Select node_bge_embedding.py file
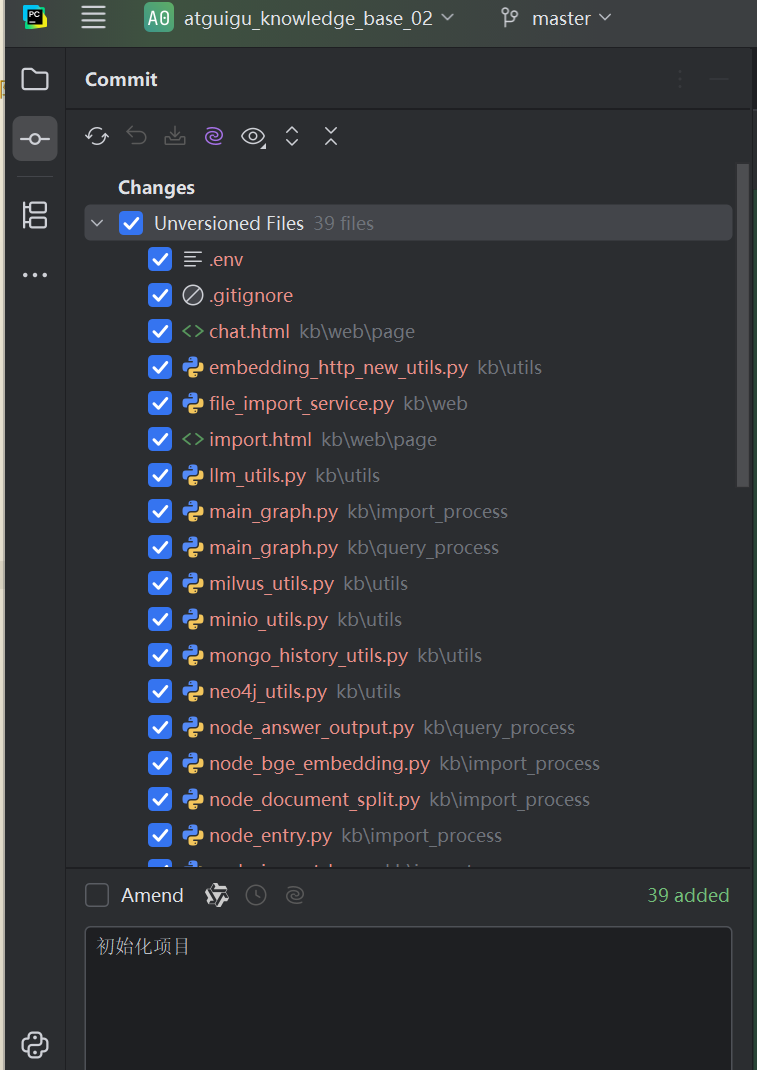This screenshot has height=1070, width=757. (x=319, y=764)
